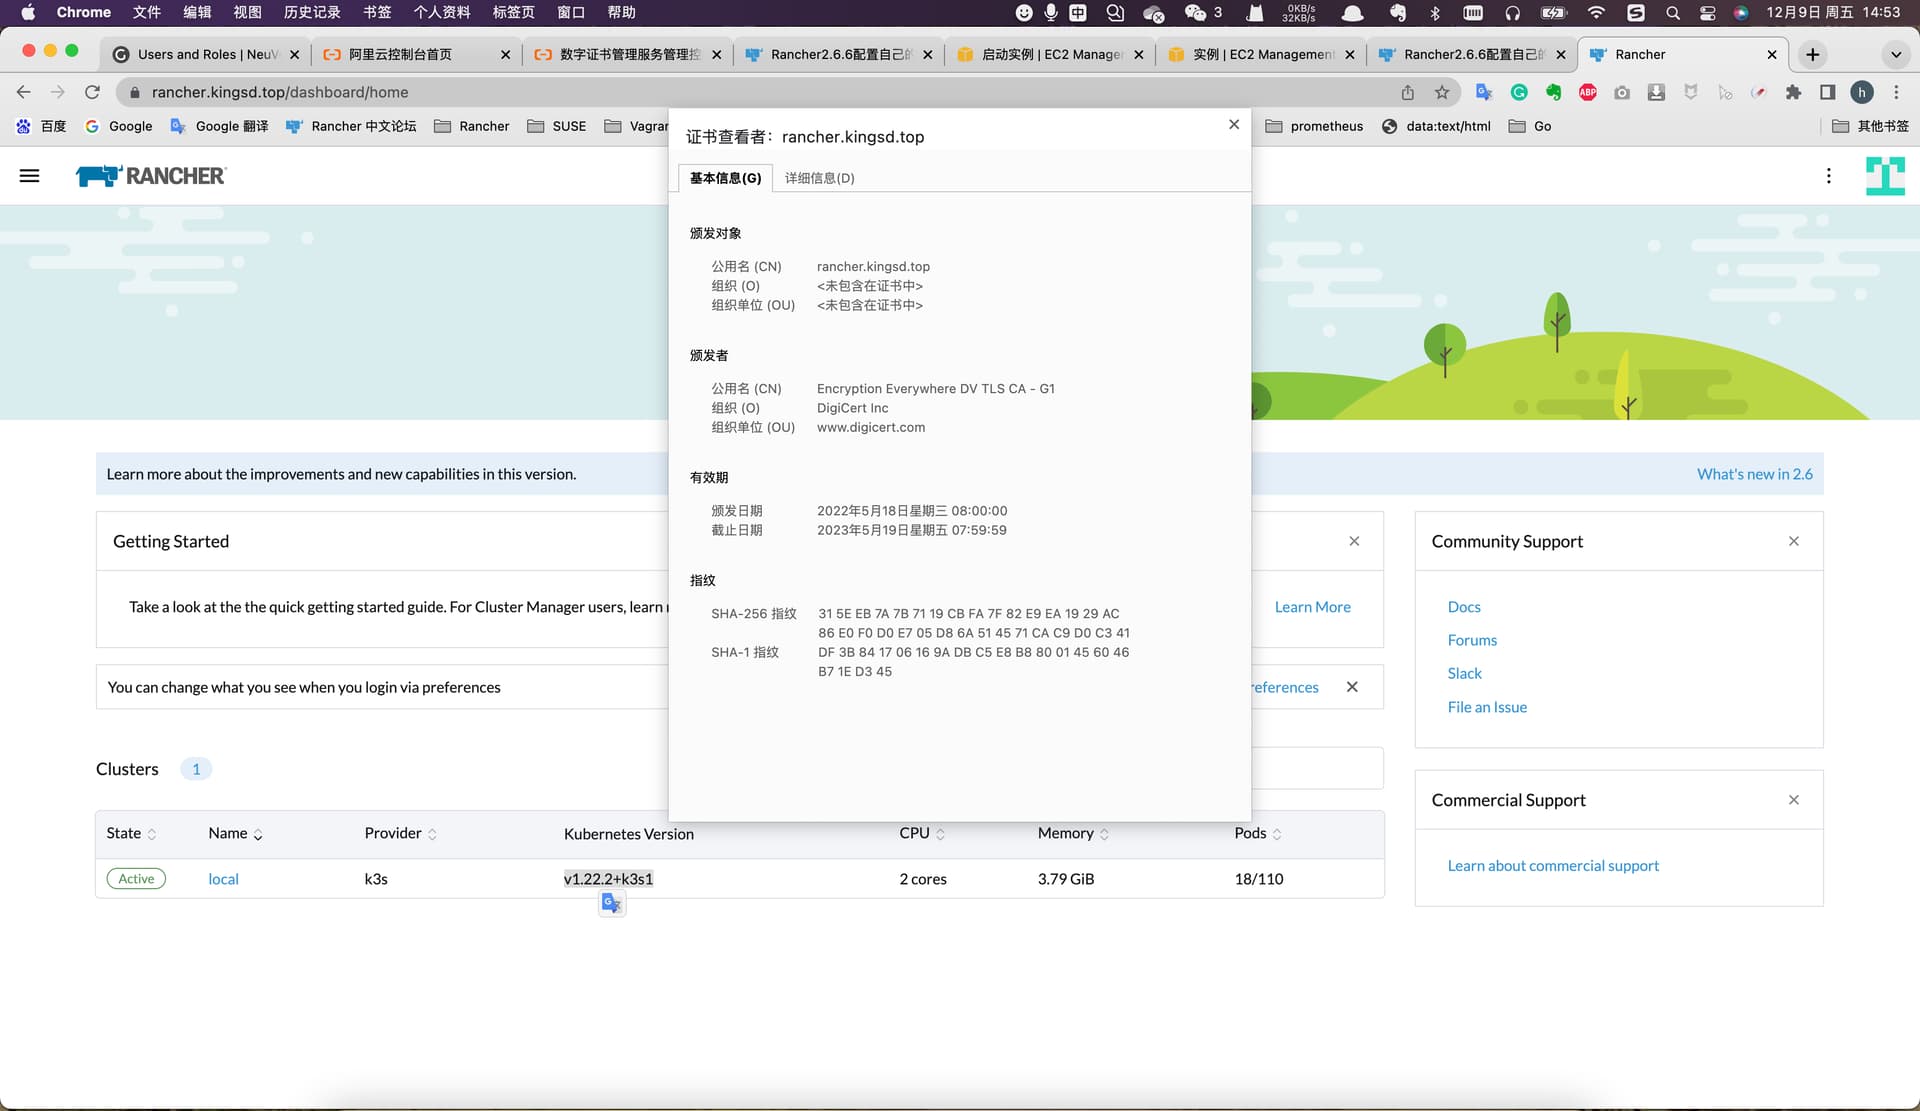Open the data:text/html bookmark
This screenshot has width=1920, height=1111.
[x=1436, y=126]
